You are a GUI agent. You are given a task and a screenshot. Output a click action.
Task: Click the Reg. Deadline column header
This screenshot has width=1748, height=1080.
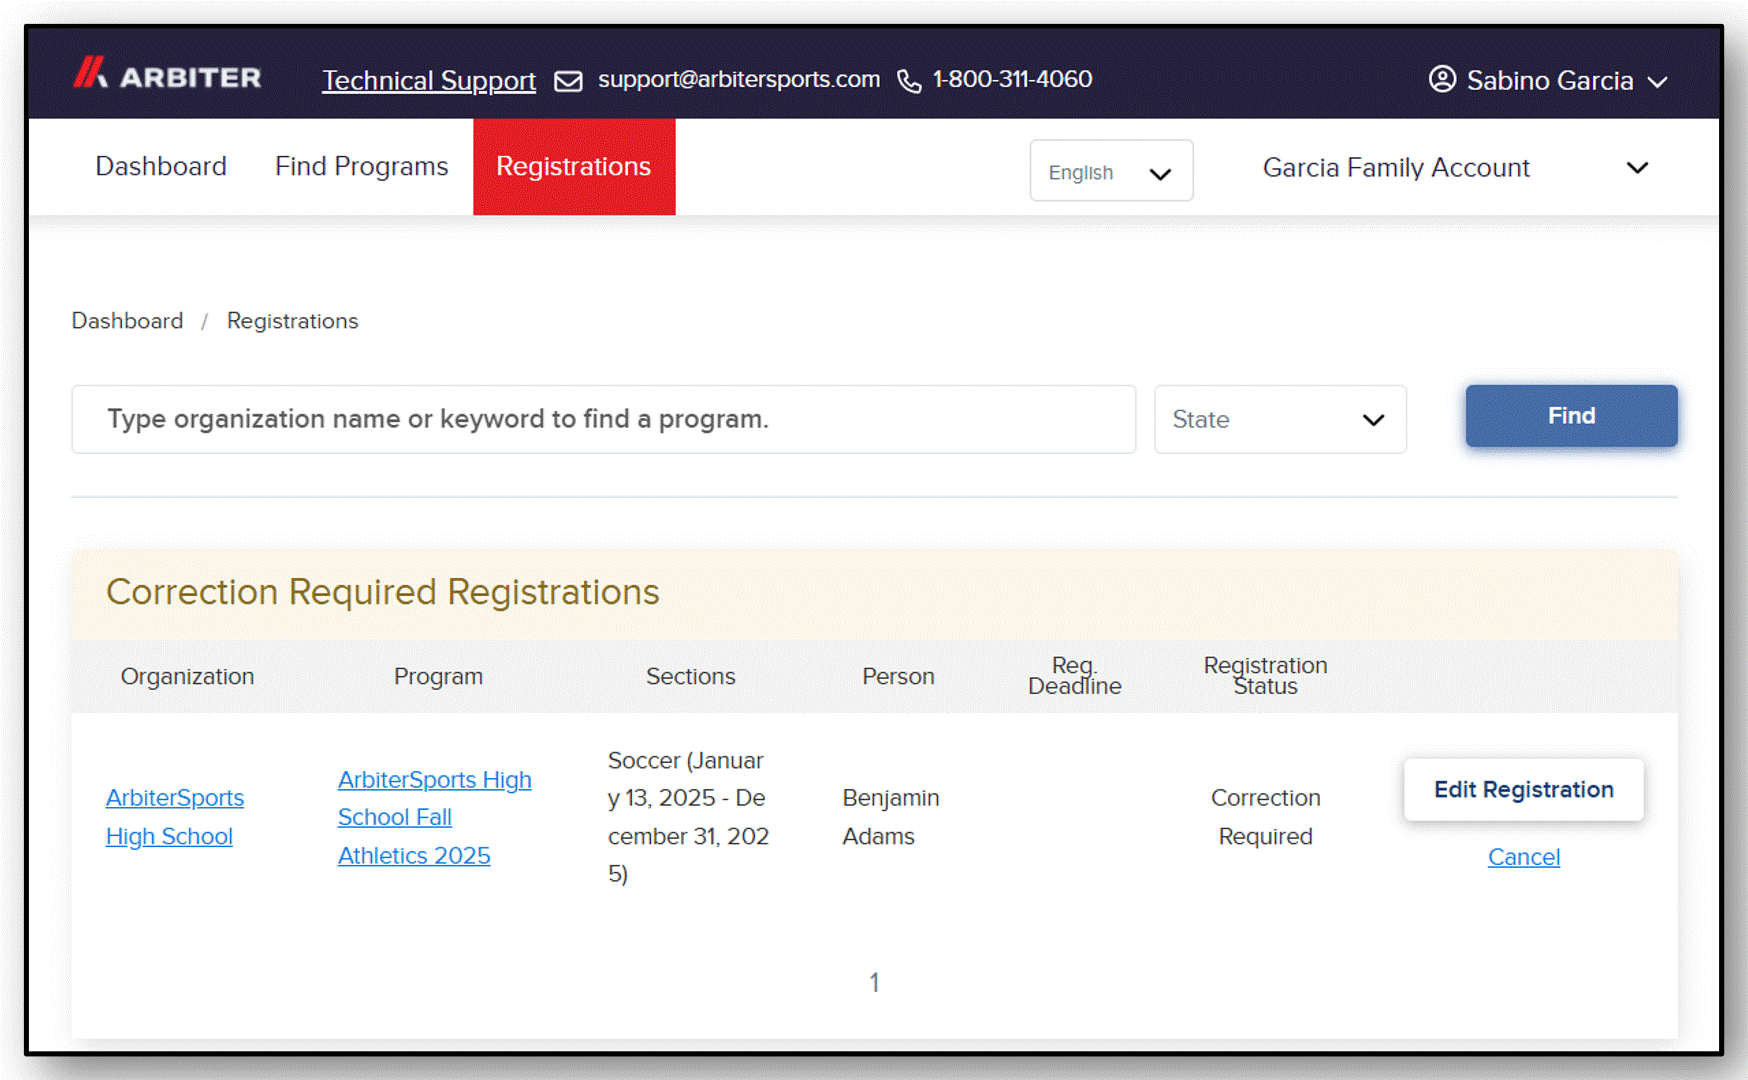(x=1074, y=676)
